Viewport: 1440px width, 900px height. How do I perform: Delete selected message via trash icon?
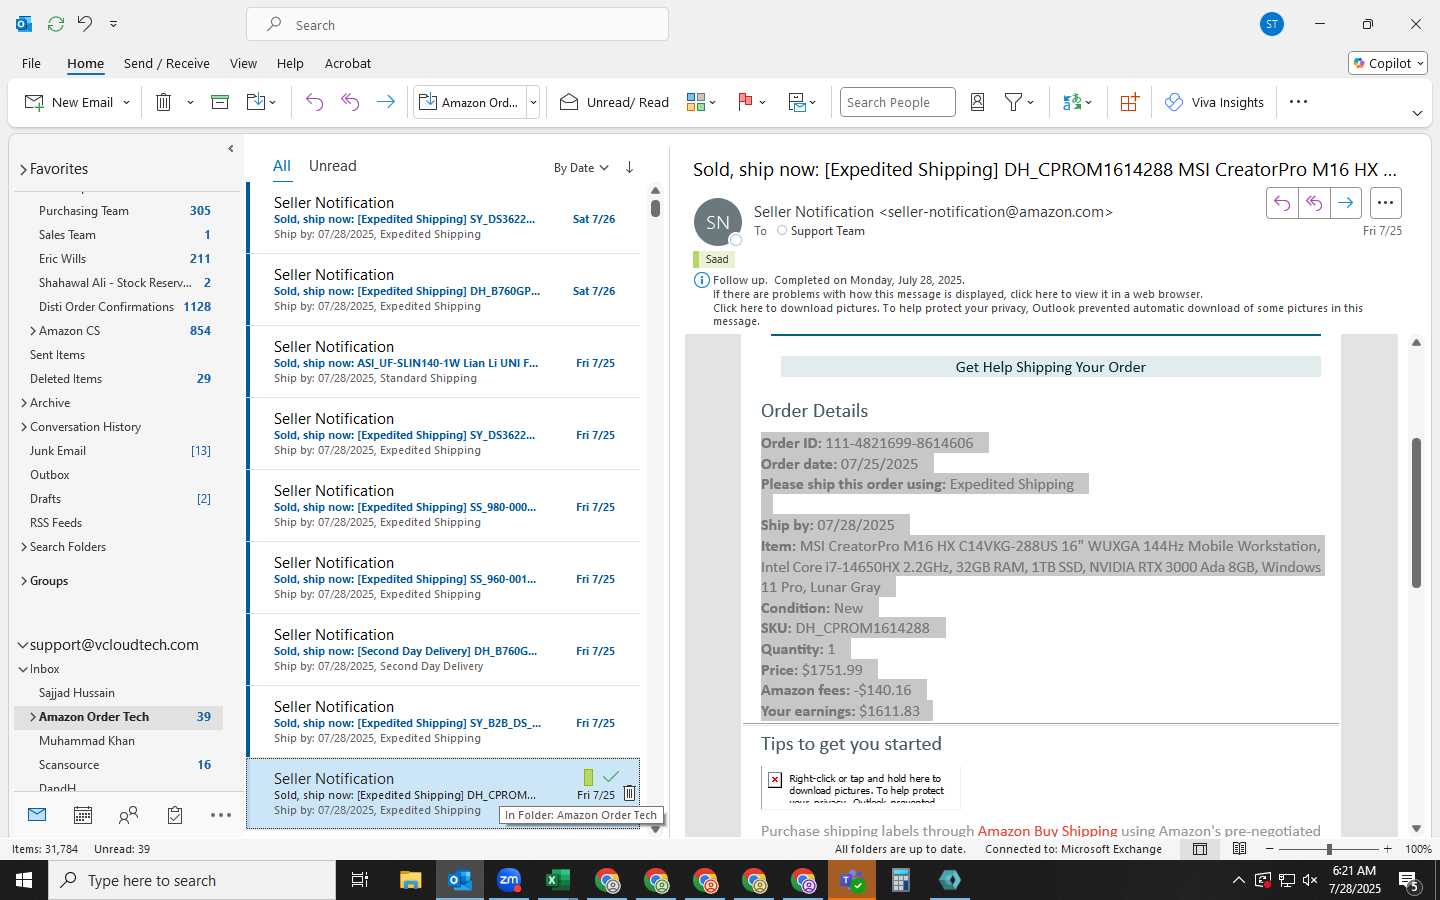point(629,793)
